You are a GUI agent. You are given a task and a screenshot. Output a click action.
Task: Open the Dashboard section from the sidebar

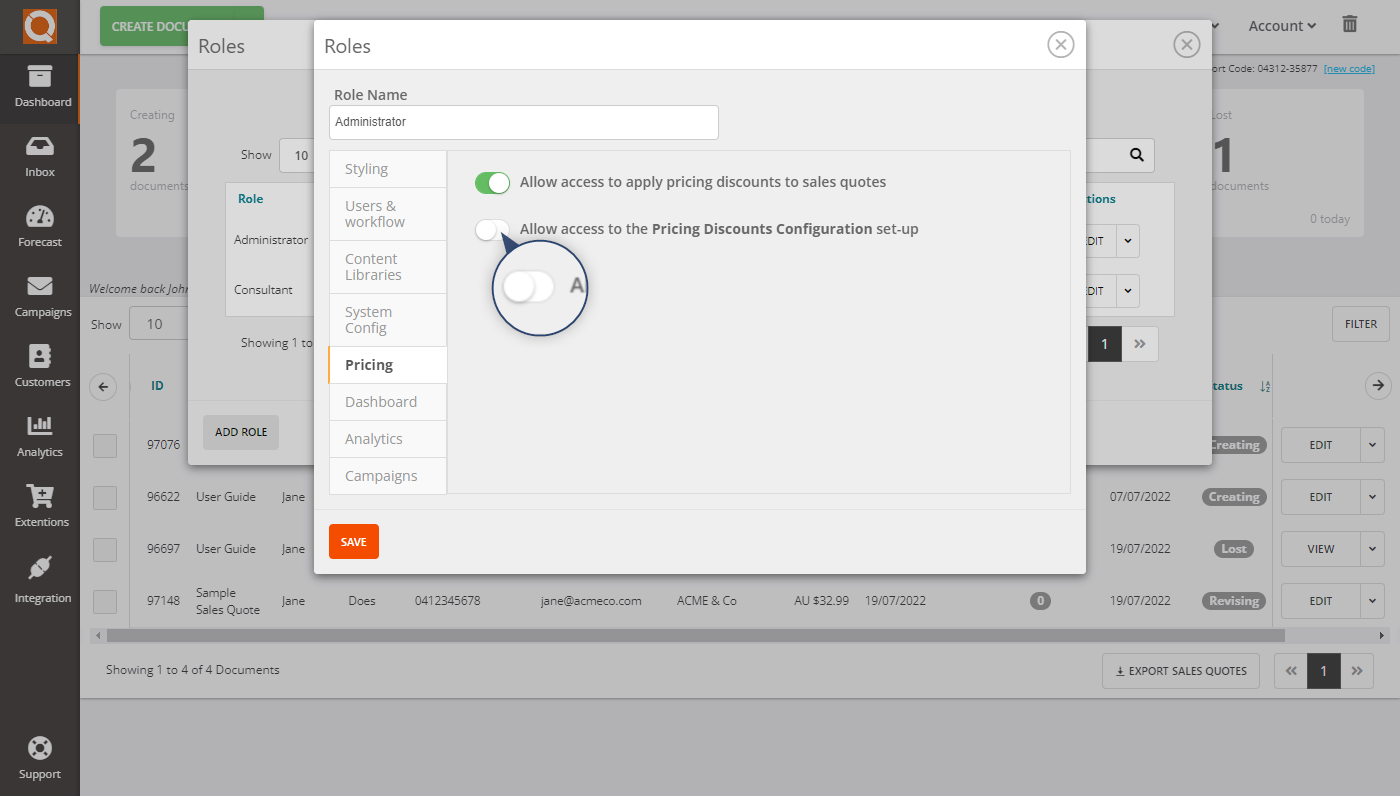pos(40,90)
